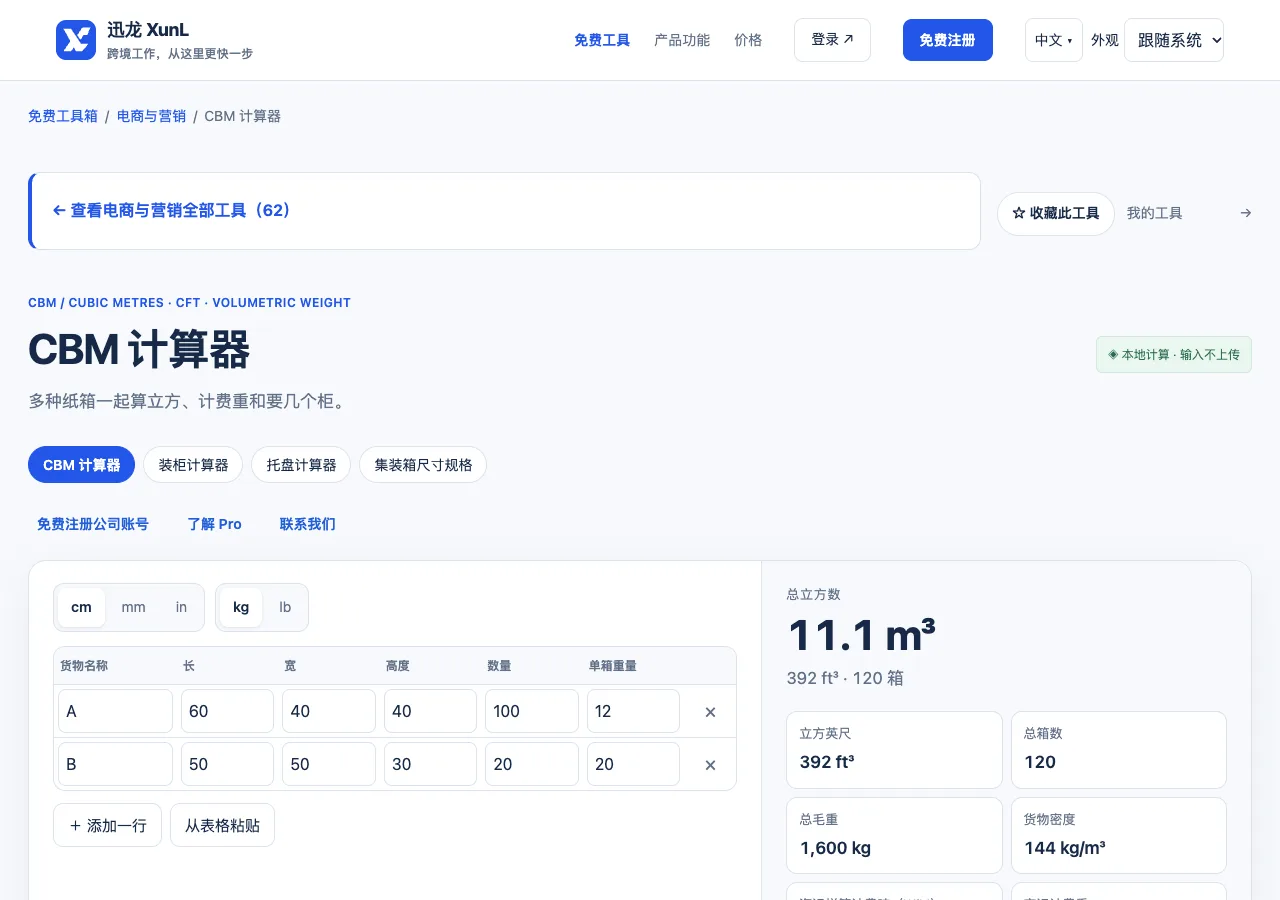Switch to 集装箱尺寸规格 tab
This screenshot has width=1280, height=900.
(x=423, y=465)
